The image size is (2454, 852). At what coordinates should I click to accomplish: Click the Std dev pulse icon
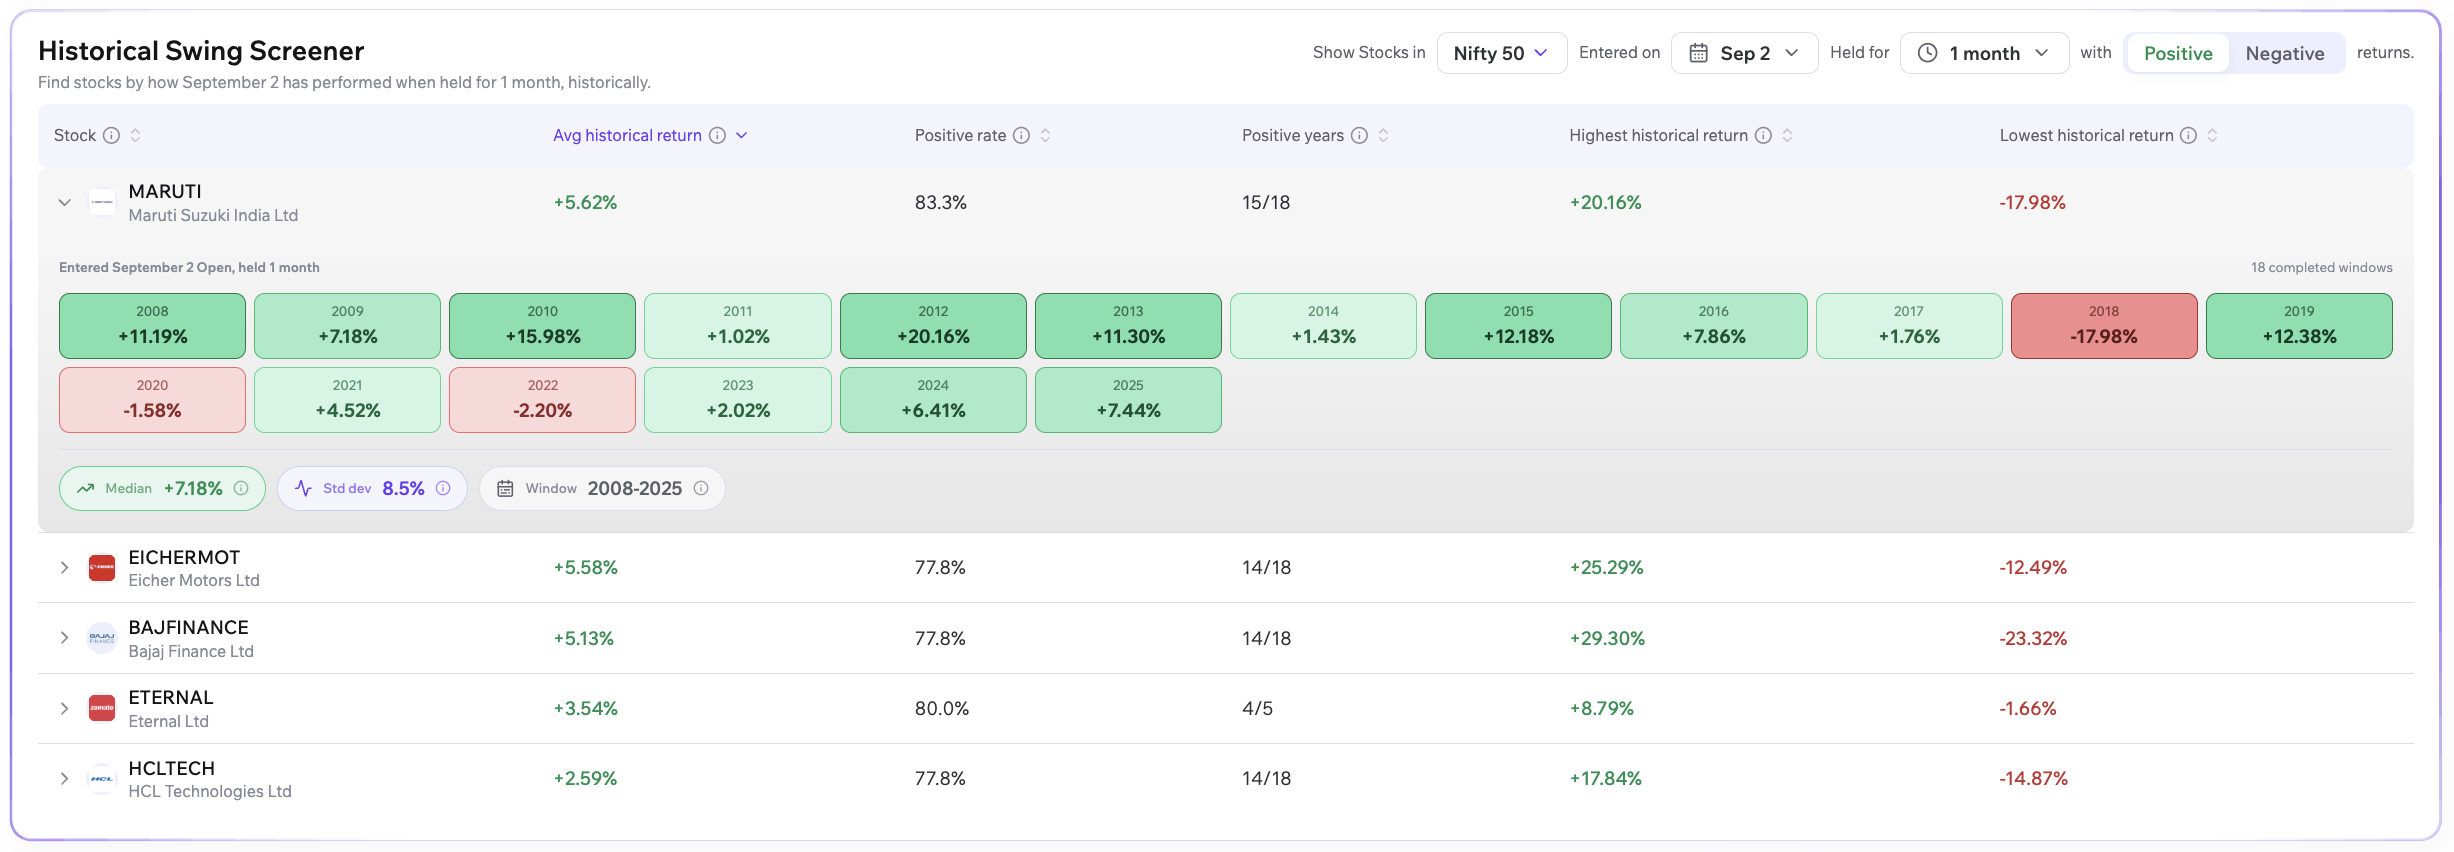[304, 488]
